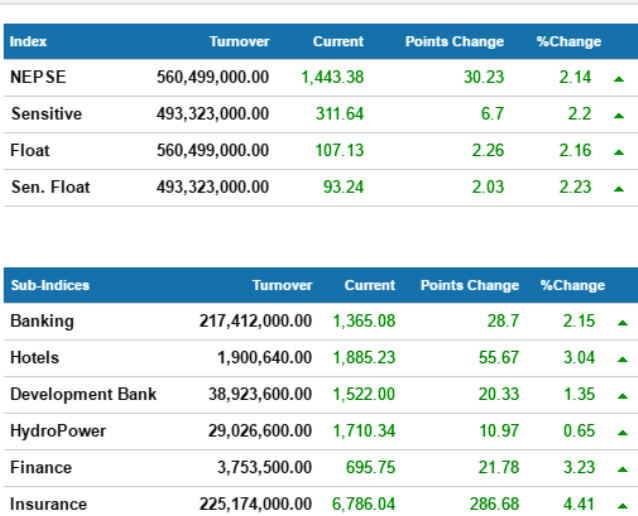
Task: Click Current header in Sub-Indices table
Action: coord(370,285)
